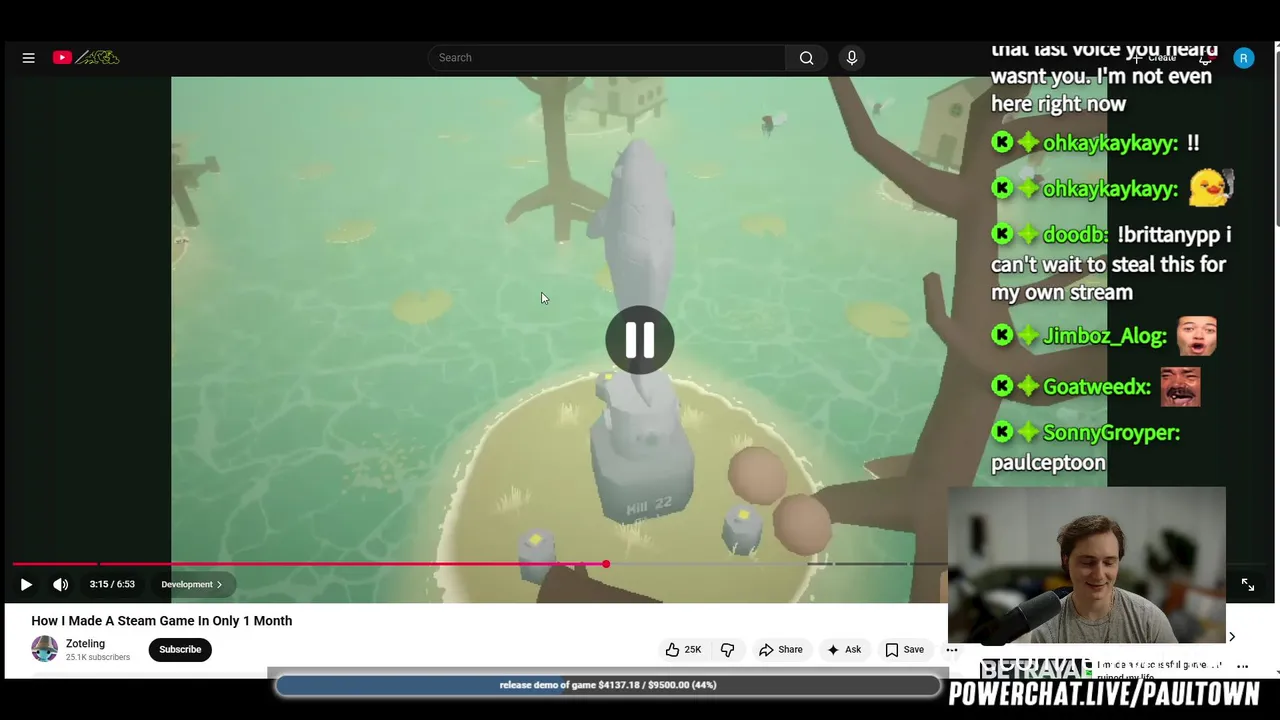Click the 3:15 / 6:53 time display
Viewport: 1280px width, 720px height.
pyautogui.click(x=112, y=584)
